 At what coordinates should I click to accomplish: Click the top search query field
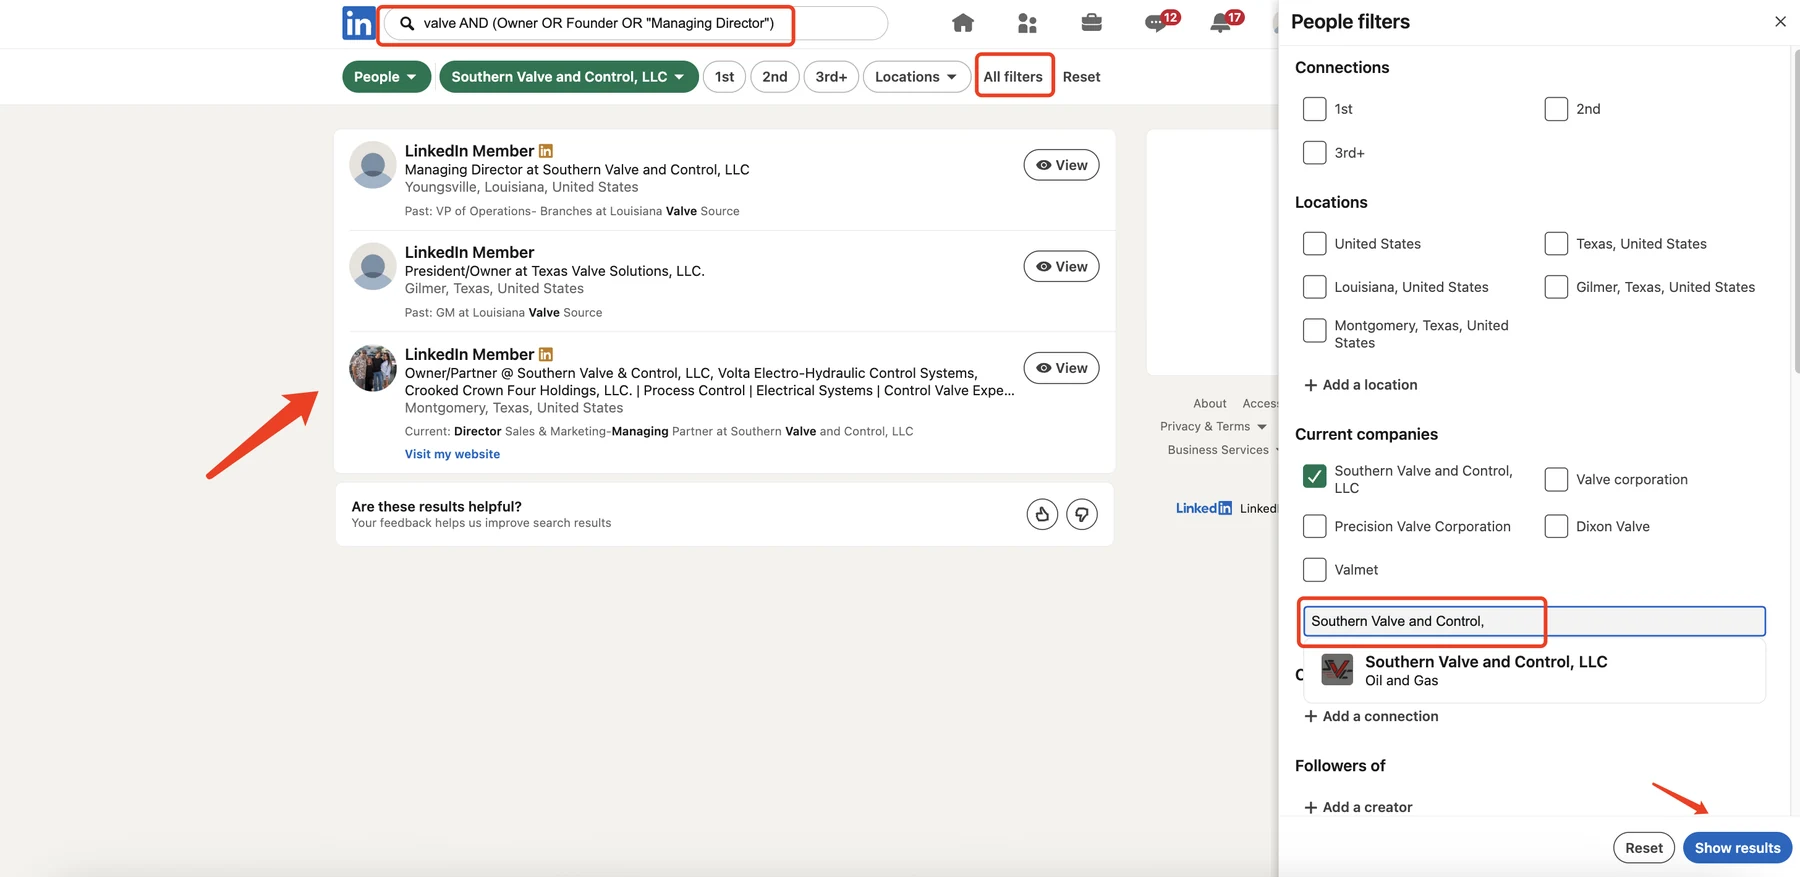point(635,23)
